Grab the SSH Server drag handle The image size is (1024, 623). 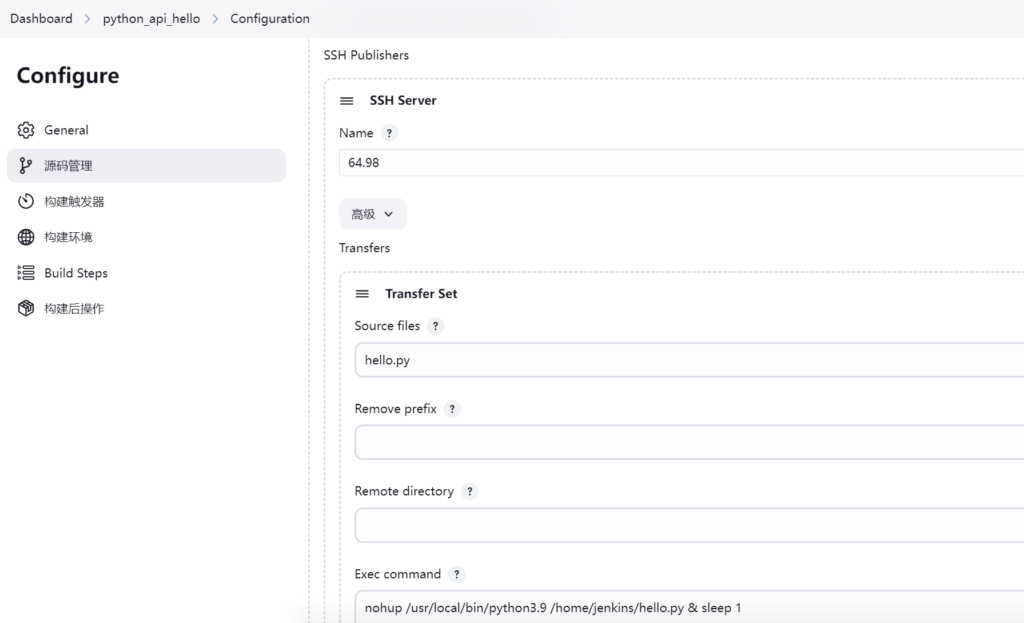pyautogui.click(x=347, y=101)
